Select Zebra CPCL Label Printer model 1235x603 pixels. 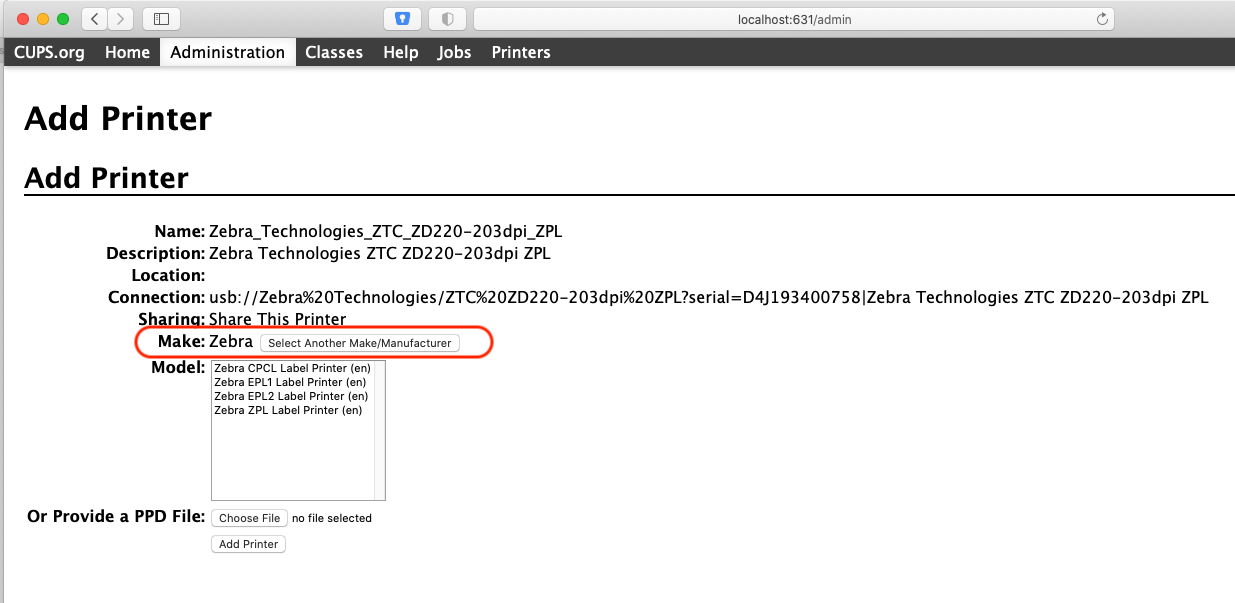tap(291, 368)
